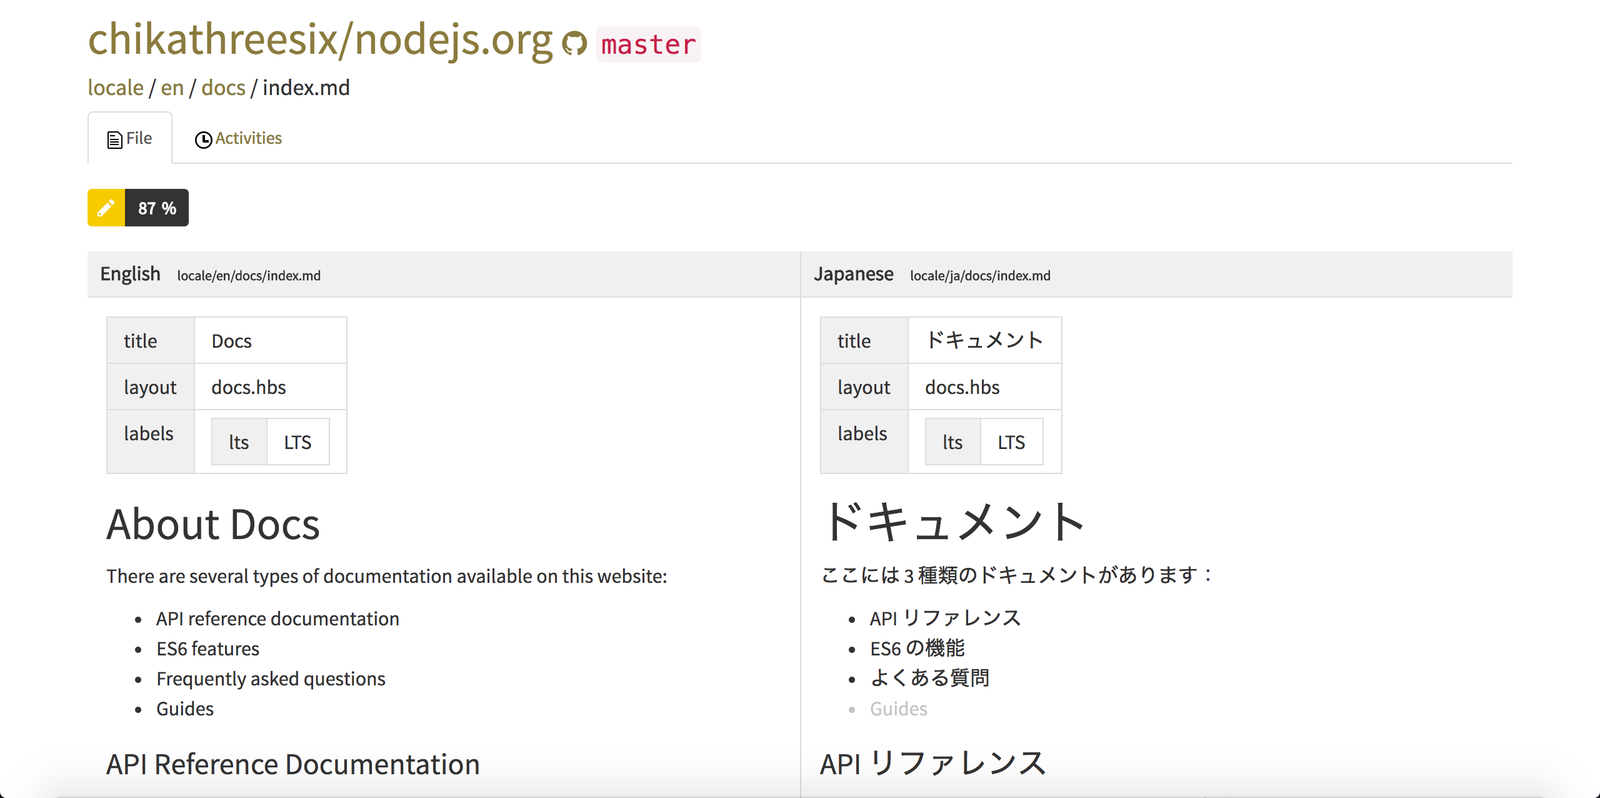Go to docs breadcrumb folder
The height and width of the screenshot is (798, 1600).
point(223,88)
